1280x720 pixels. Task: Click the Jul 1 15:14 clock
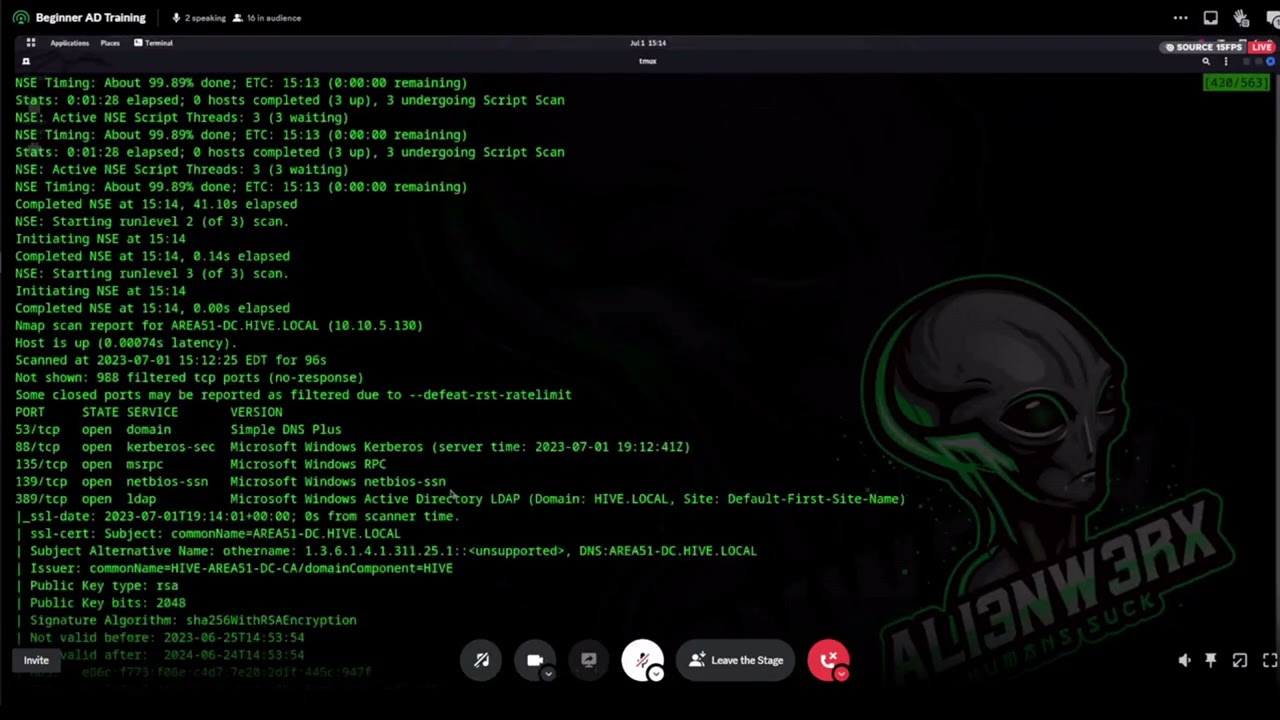pos(648,43)
